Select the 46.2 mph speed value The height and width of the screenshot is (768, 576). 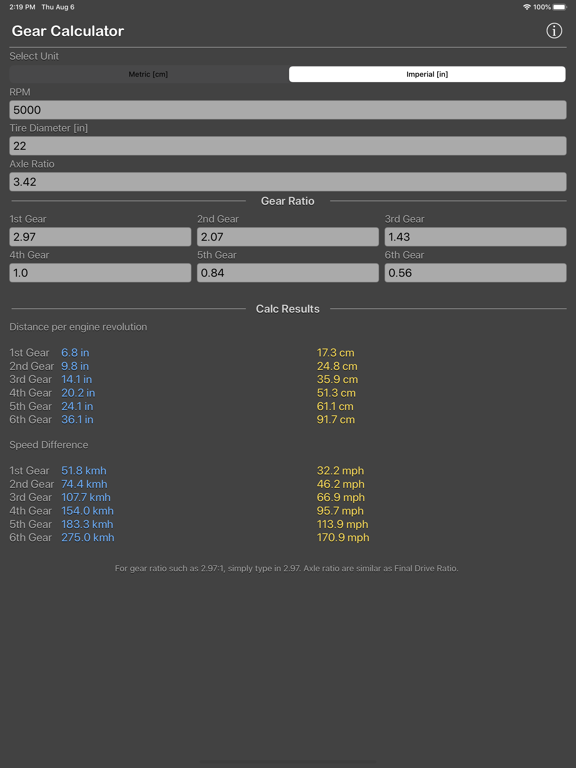340,484
